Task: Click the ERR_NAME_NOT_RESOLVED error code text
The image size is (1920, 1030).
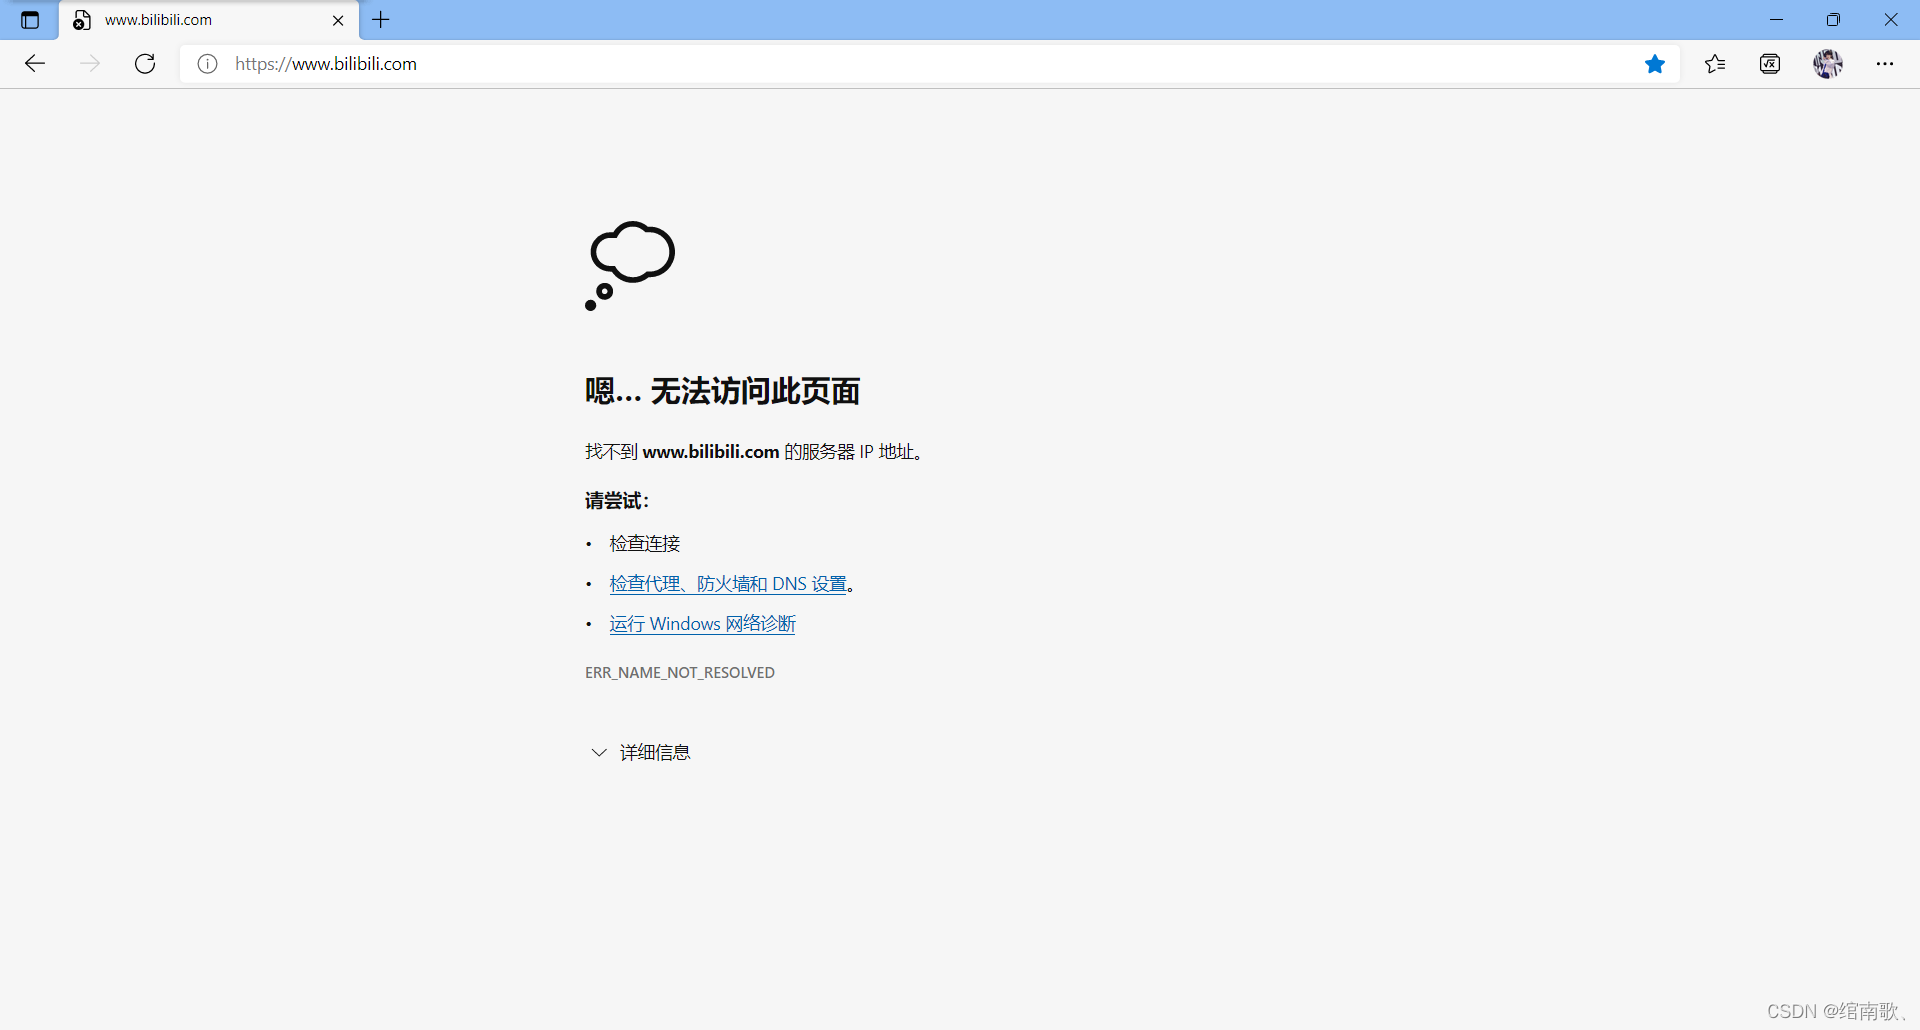Action: coord(680,673)
